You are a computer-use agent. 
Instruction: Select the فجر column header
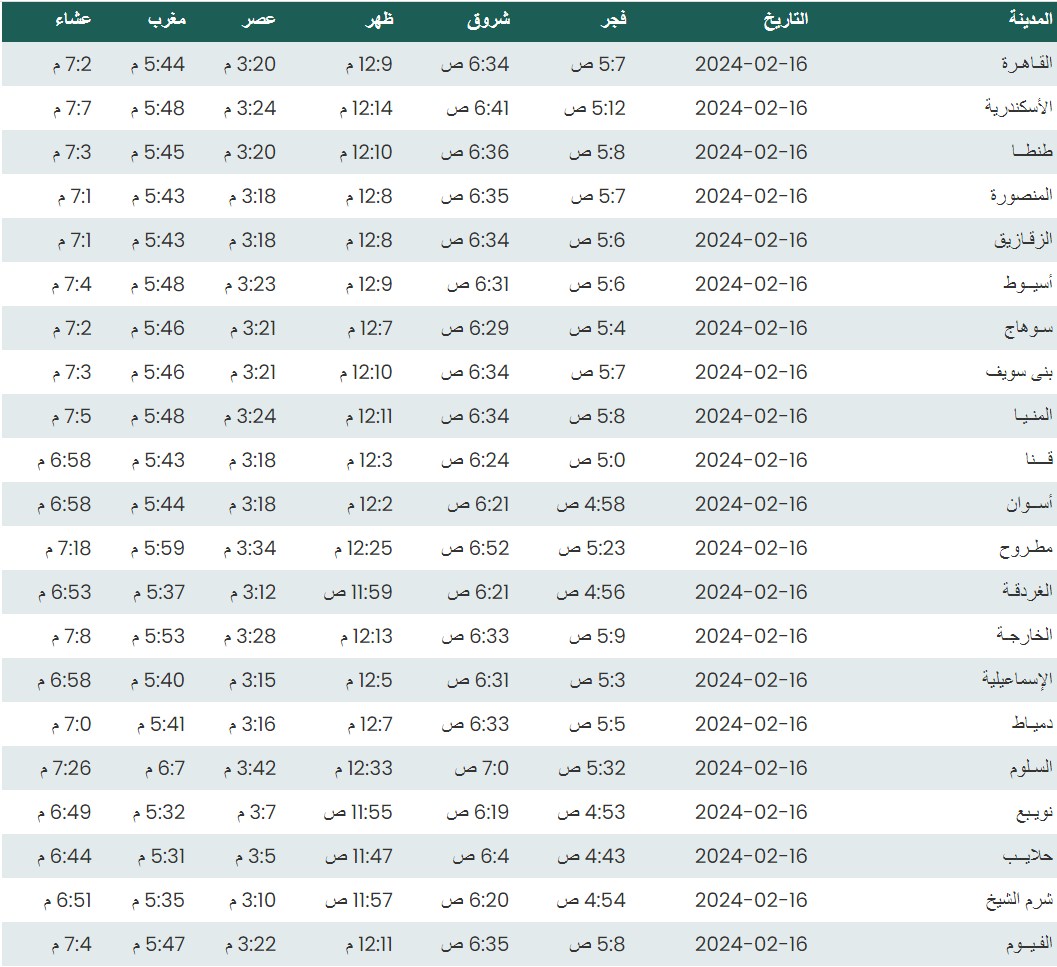tap(611, 20)
